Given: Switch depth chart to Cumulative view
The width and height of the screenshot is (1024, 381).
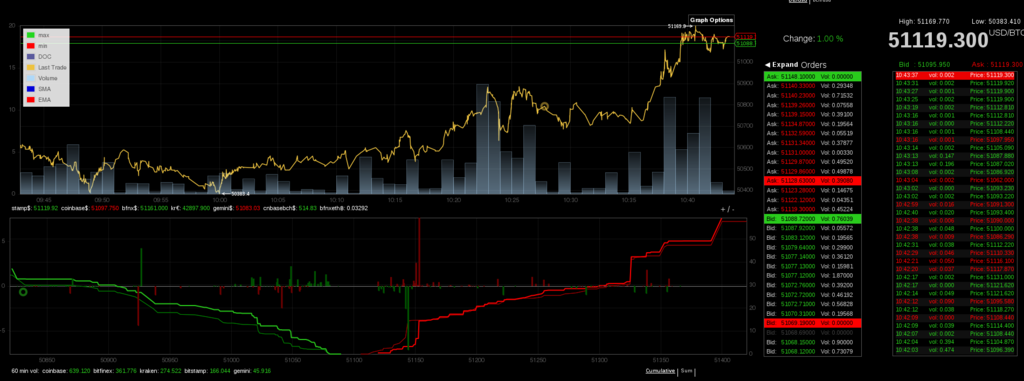Looking at the screenshot, I should [x=661, y=371].
